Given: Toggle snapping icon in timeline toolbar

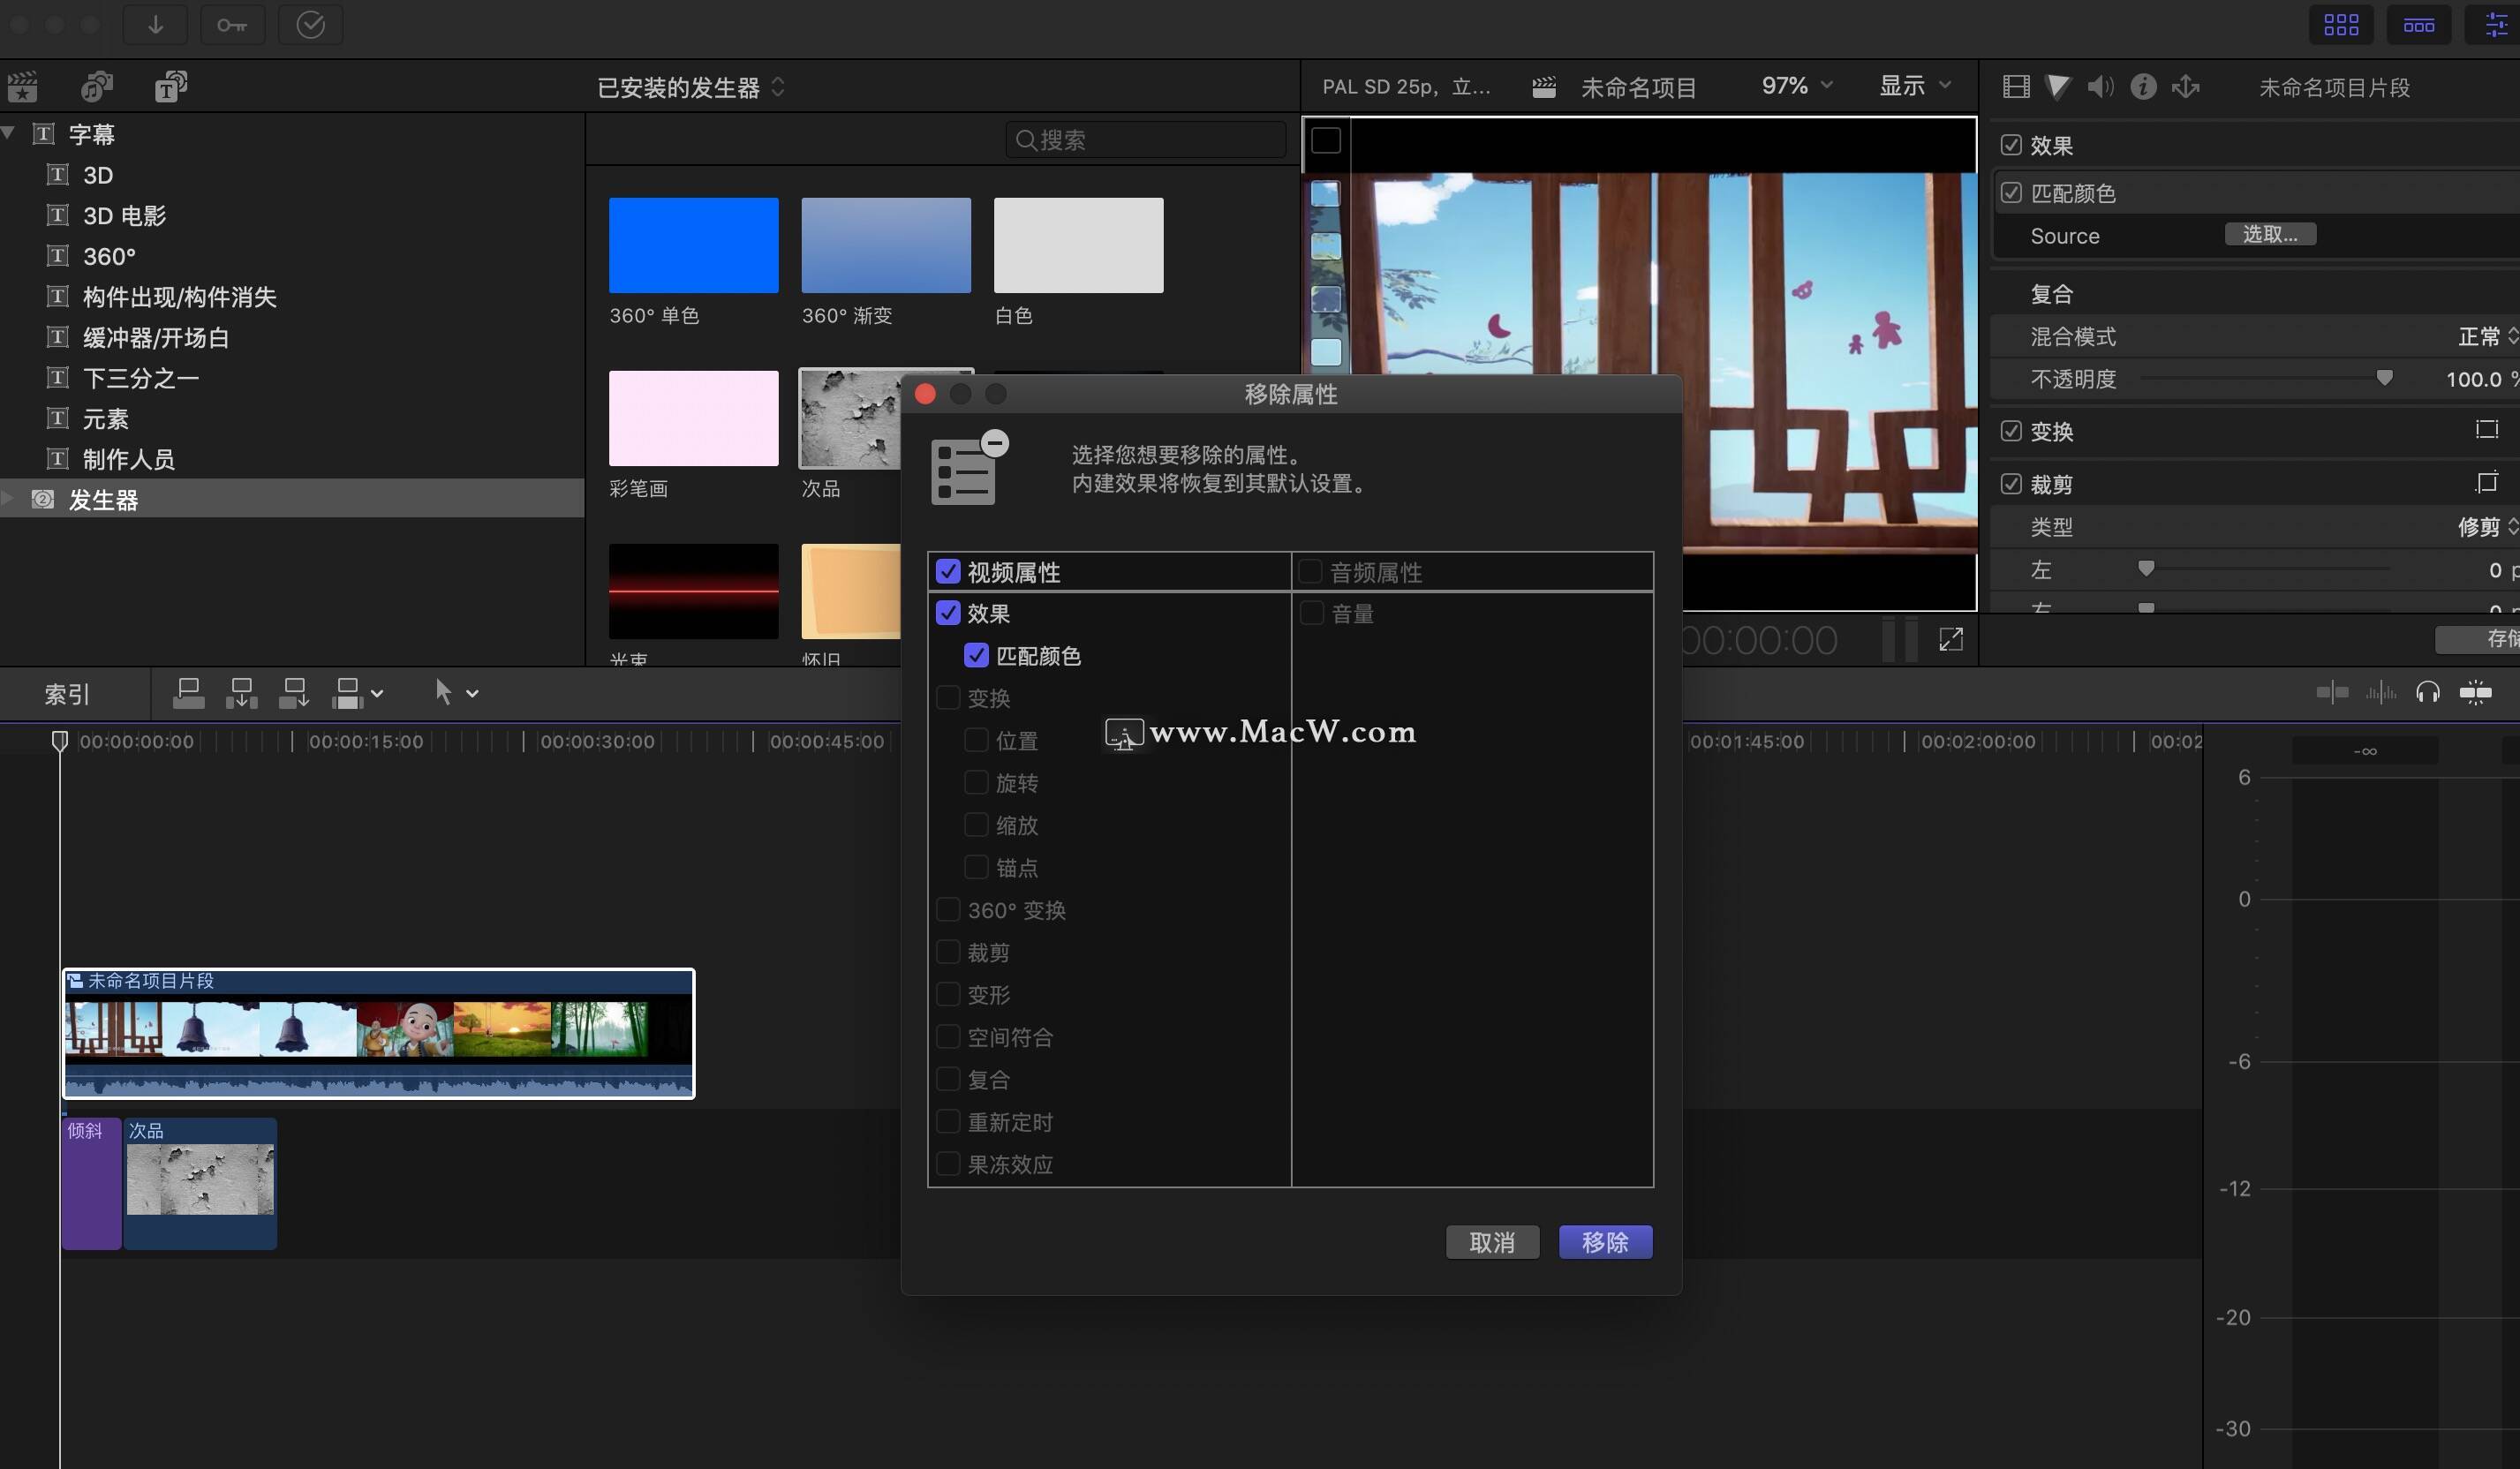Looking at the screenshot, I should coord(2476,692).
